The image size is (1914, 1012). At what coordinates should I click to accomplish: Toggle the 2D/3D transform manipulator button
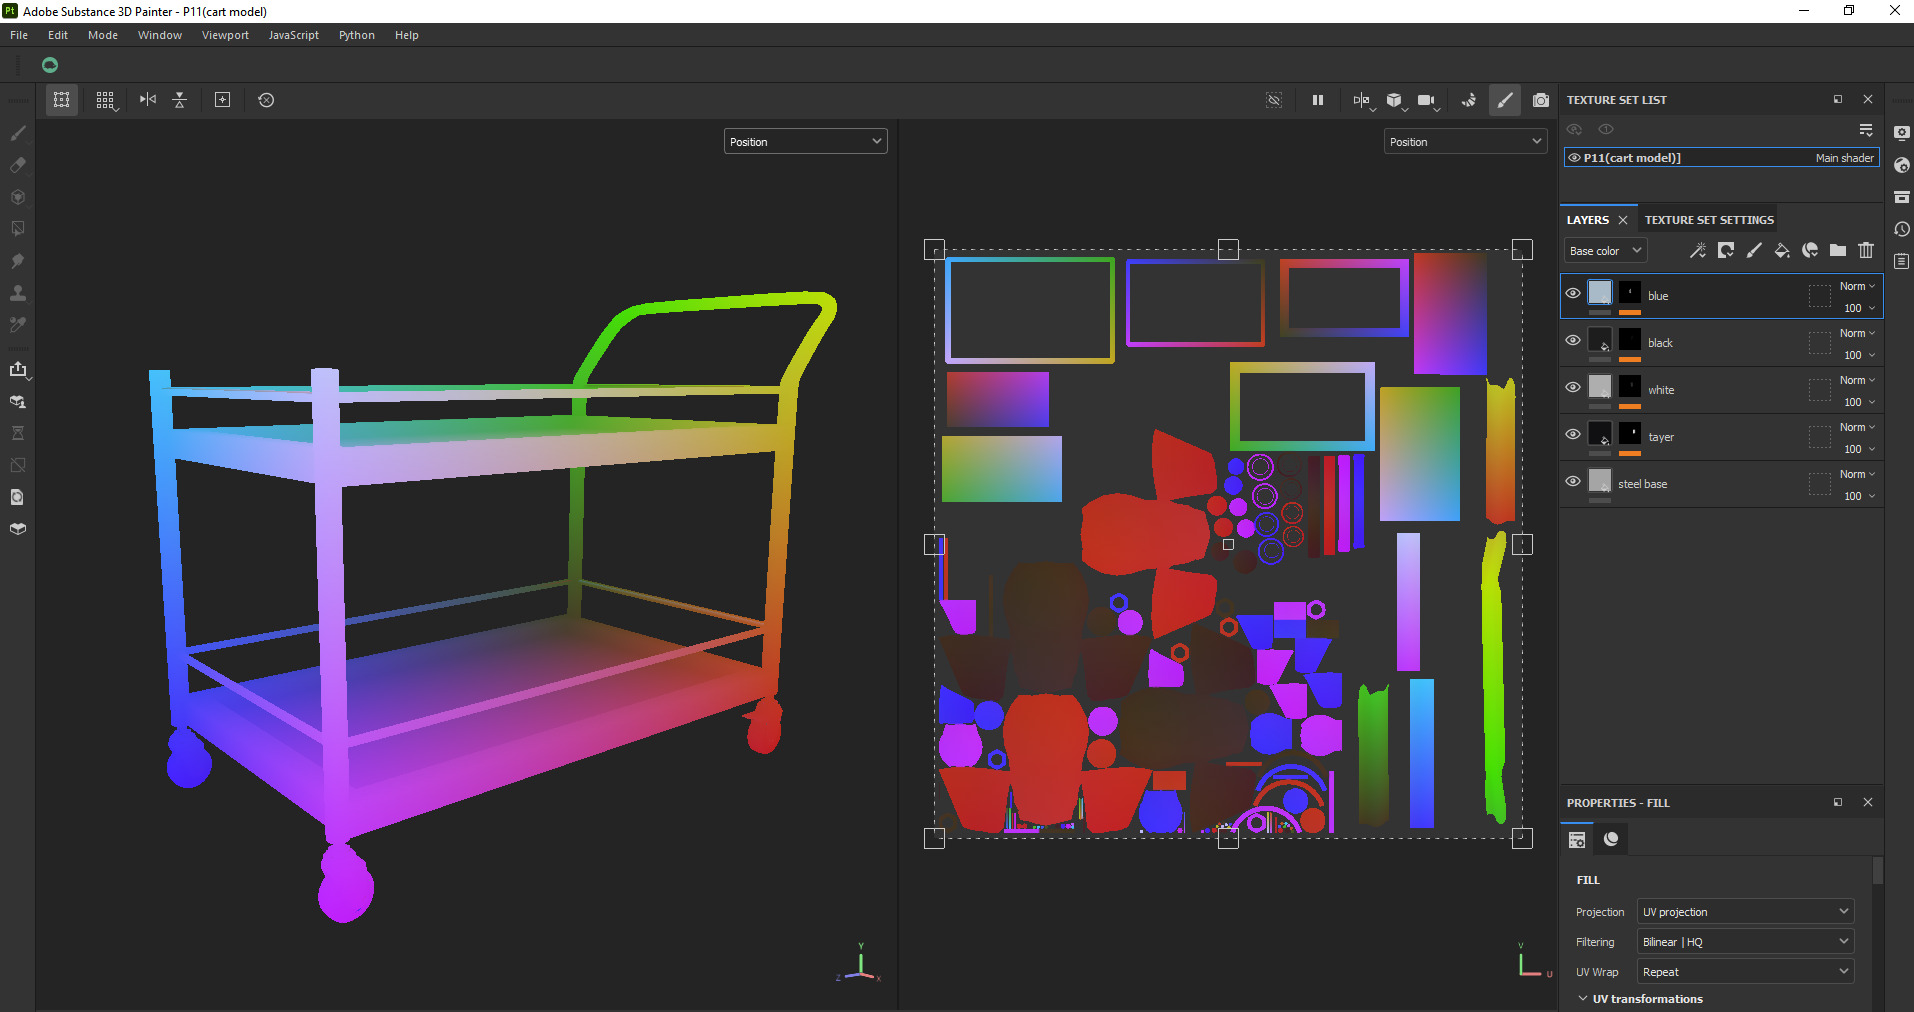click(62, 100)
